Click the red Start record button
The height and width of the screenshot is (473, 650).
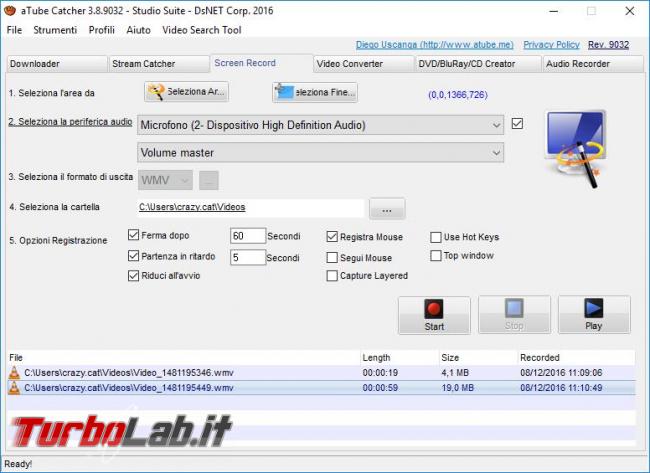pos(434,315)
